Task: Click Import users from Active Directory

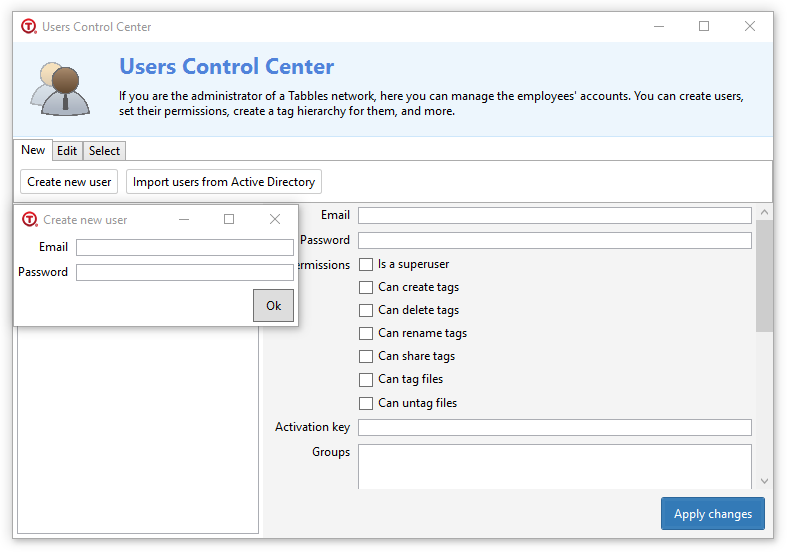Action: 224,182
